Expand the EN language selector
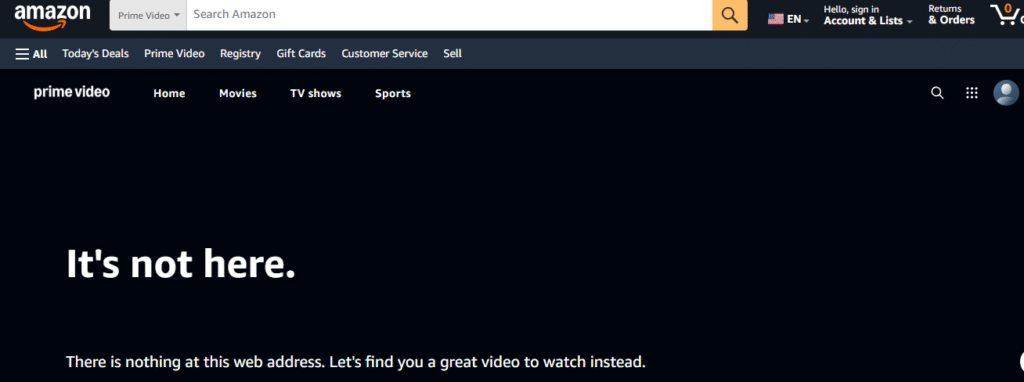 [789, 20]
